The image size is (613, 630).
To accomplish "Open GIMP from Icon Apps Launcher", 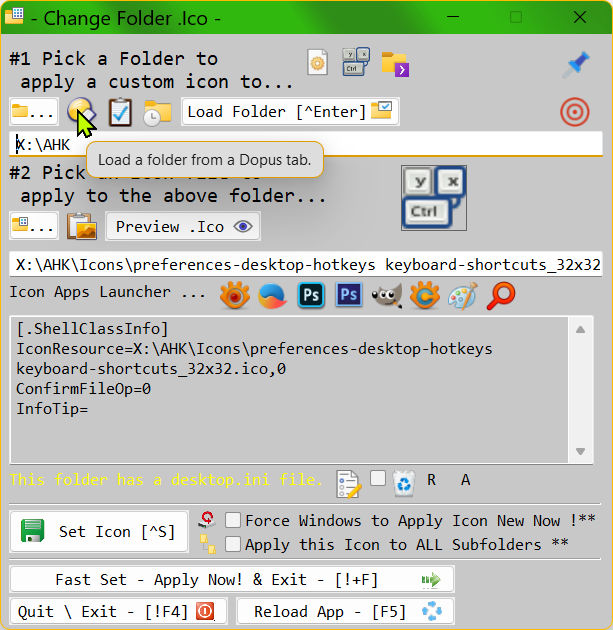I will [387, 294].
